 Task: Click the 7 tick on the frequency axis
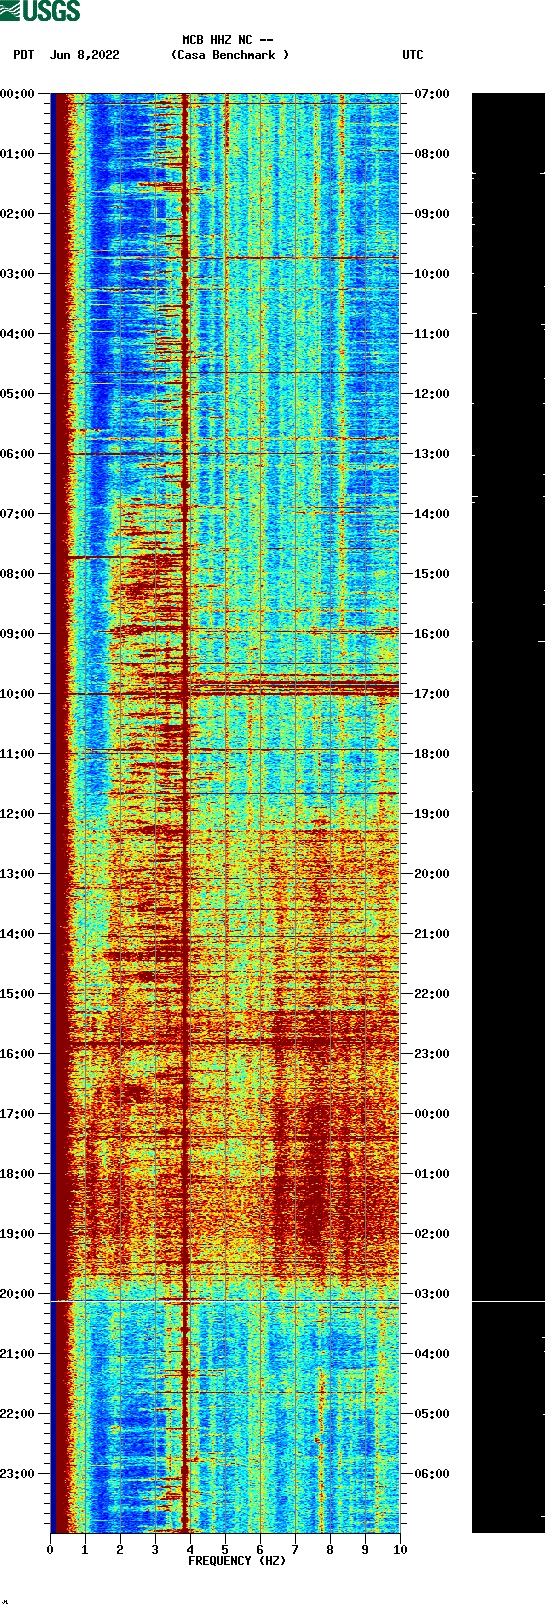[x=295, y=1549]
